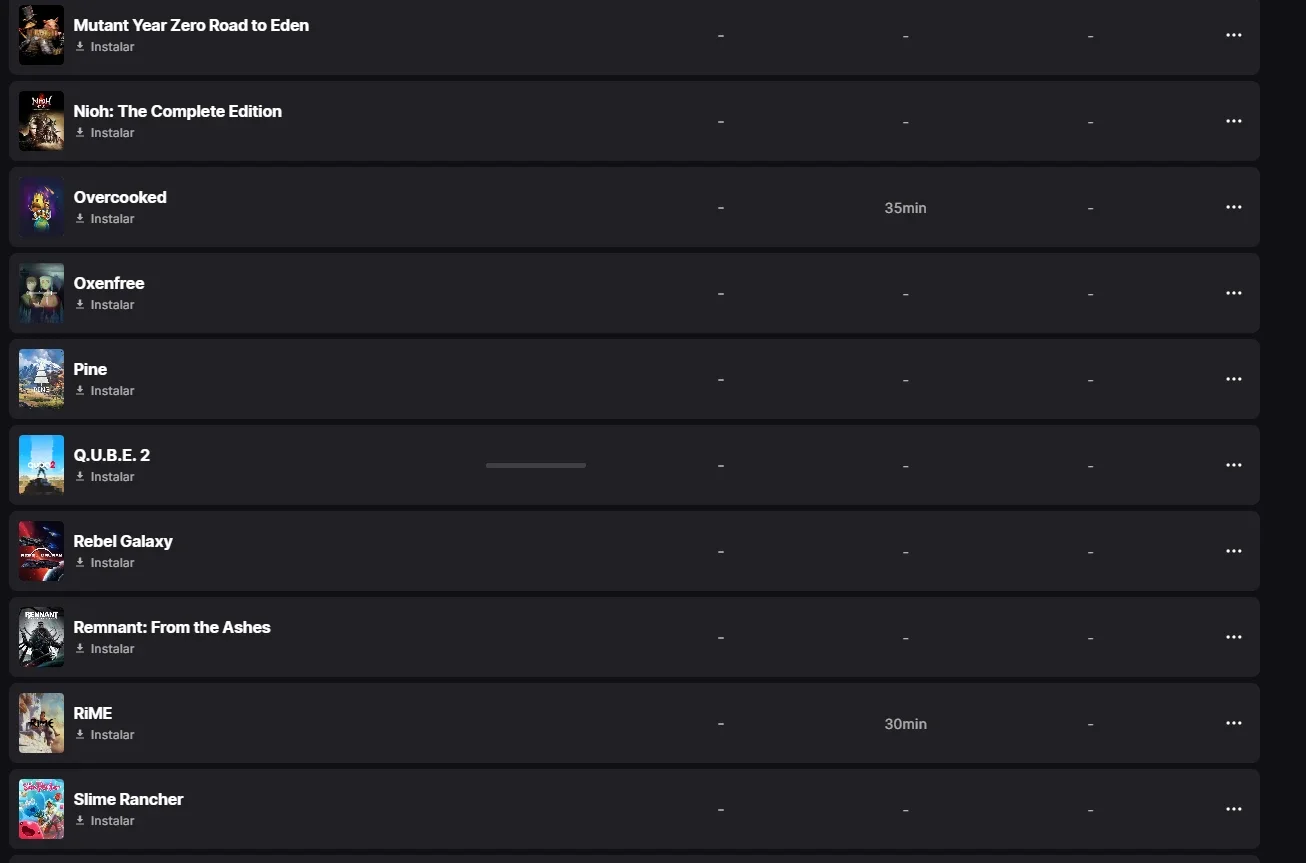Open the three-dot menu for Rebel Galaxy
Screen dimensions: 1306x863
click(1234, 551)
